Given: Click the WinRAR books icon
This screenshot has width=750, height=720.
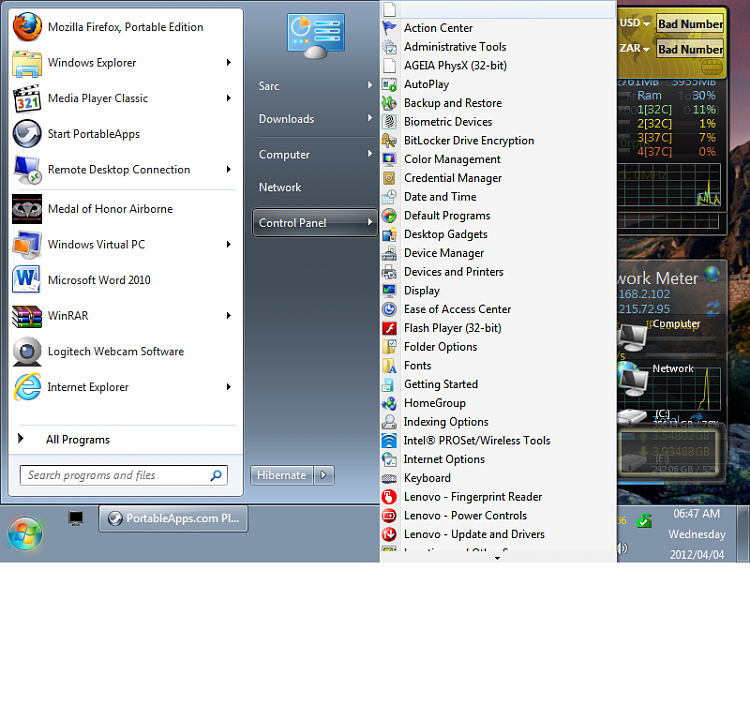Looking at the screenshot, I should coord(27,316).
